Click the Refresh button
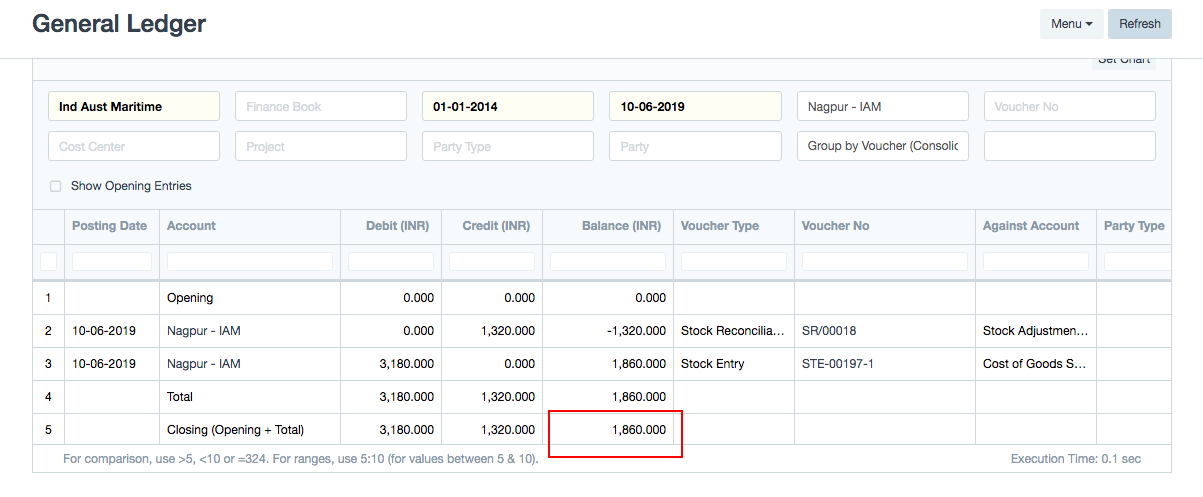 [1139, 24]
